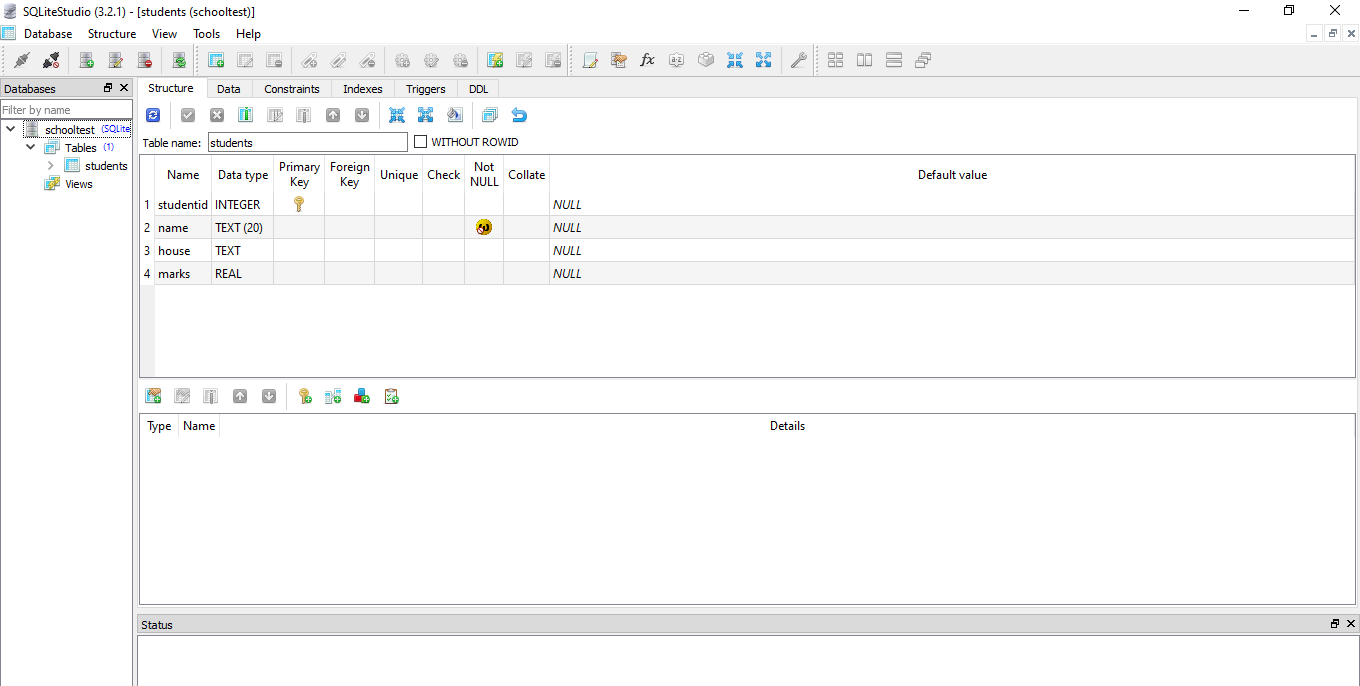
Task: Add a new column to the table
Action: [245, 114]
